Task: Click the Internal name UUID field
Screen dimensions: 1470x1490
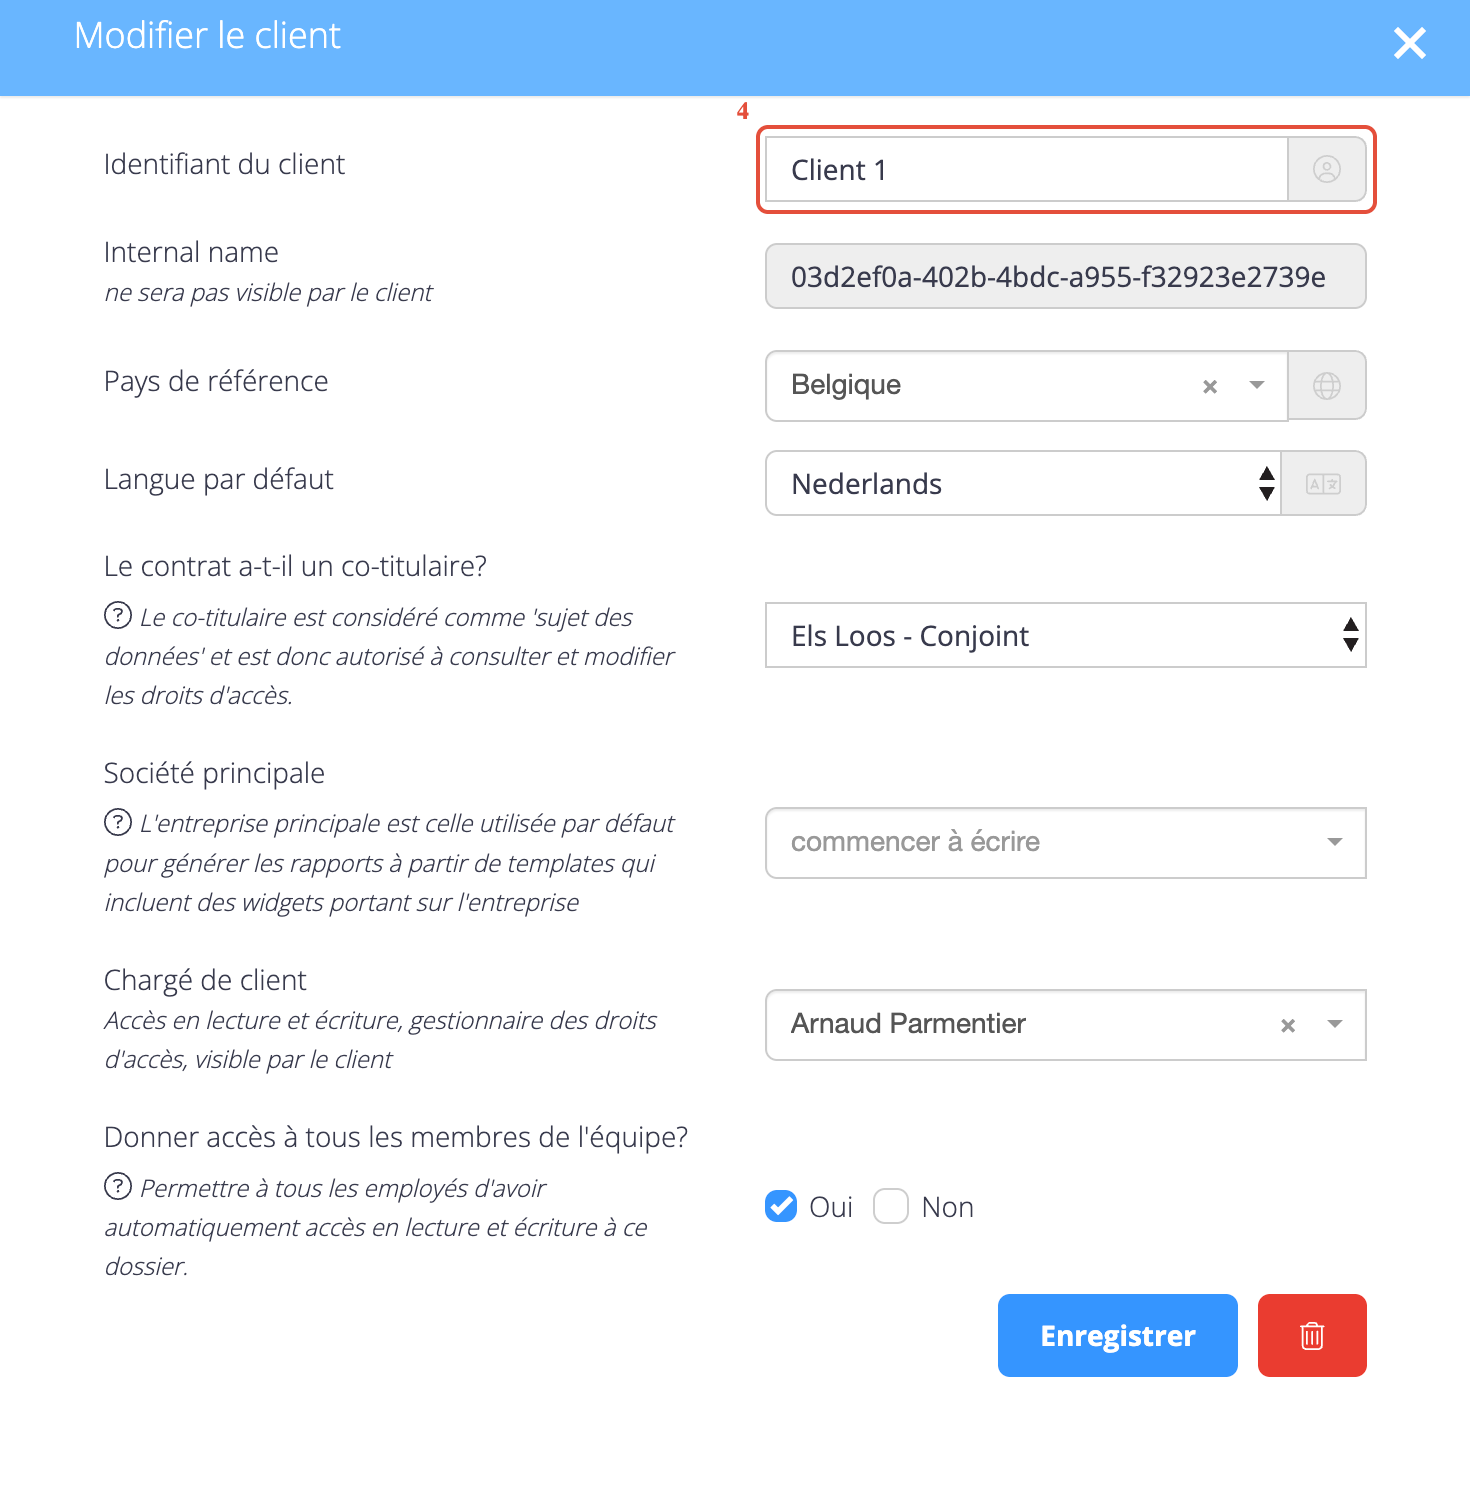Action: click(x=1066, y=276)
